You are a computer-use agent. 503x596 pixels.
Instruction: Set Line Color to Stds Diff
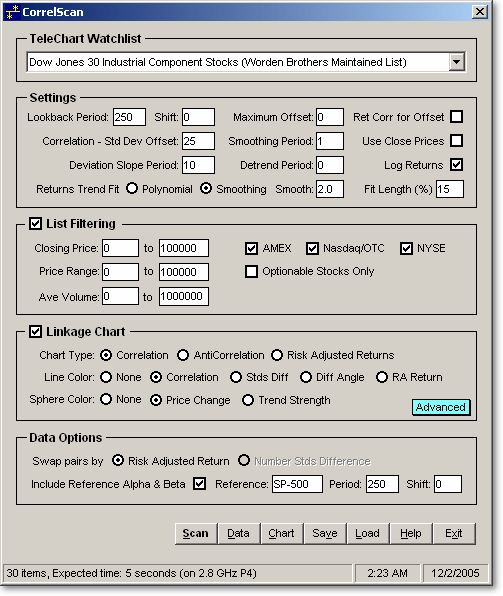pyautogui.click(x=236, y=377)
